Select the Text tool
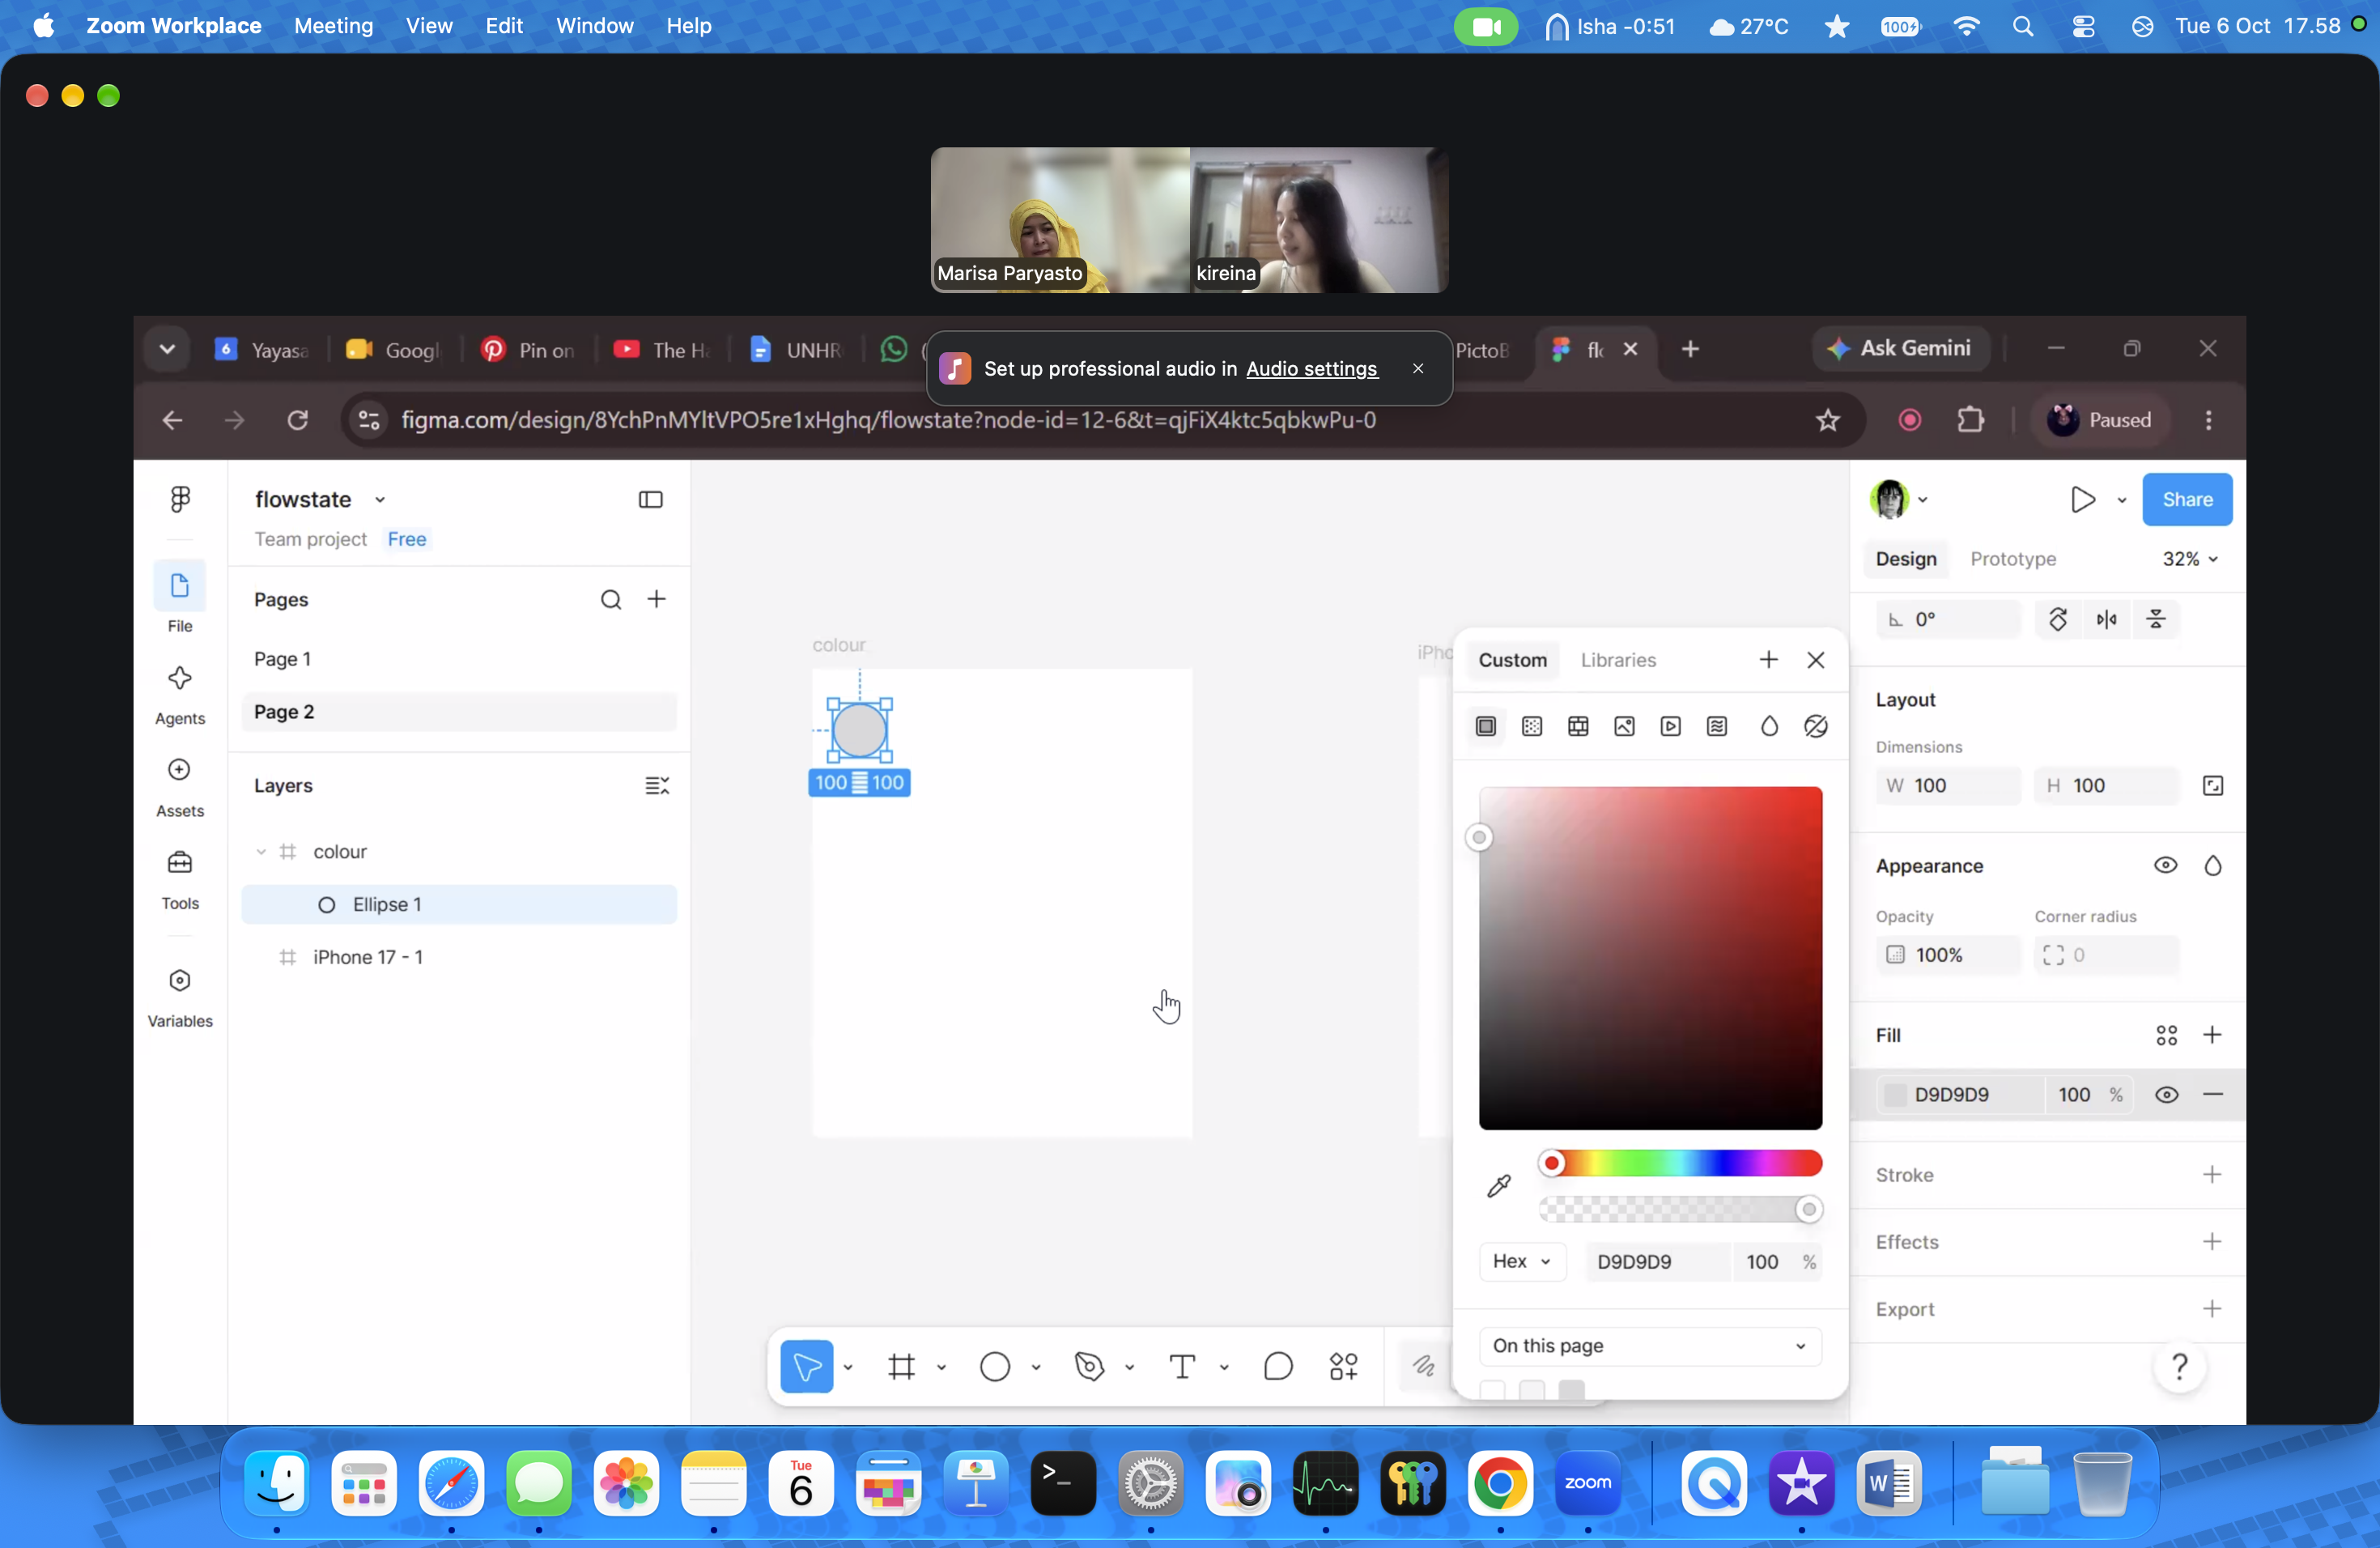Screen dimensions: 2380x1548 pyautogui.click(x=1182, y=1366)
